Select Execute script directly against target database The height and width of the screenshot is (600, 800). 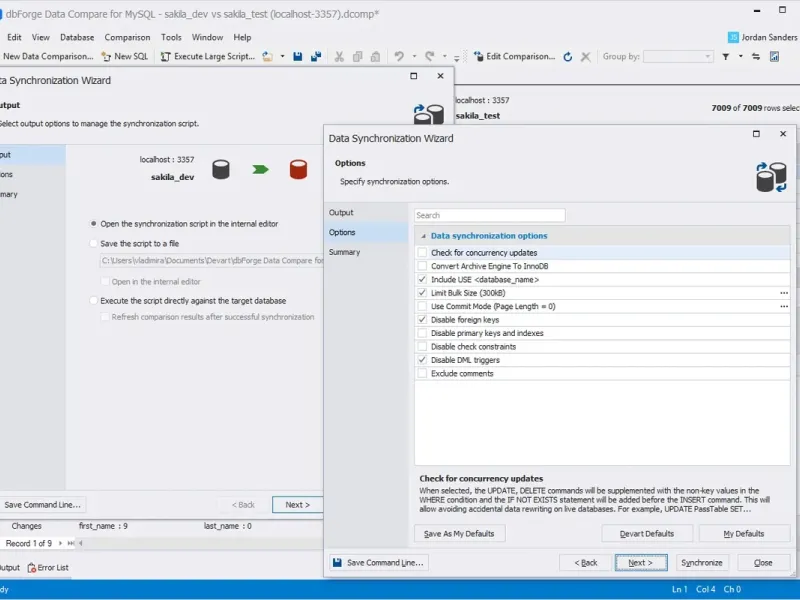click(94, 300)
